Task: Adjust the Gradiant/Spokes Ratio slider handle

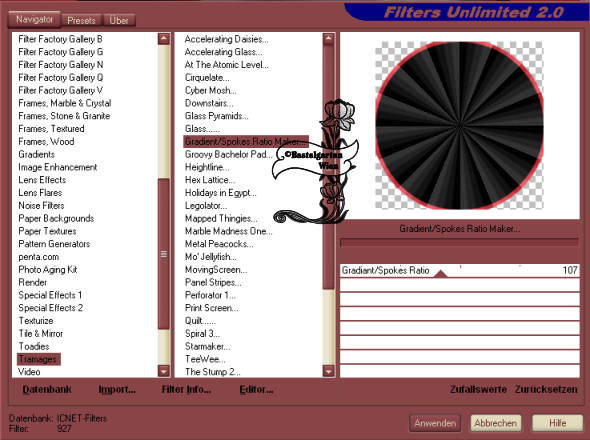Action: click(440, 274)
